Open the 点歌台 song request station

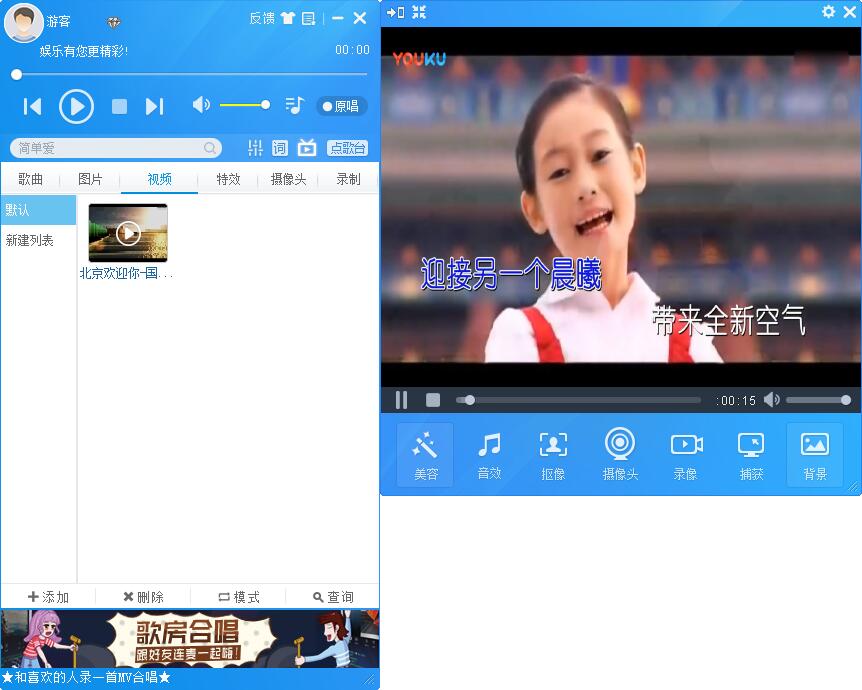click(350, 147)
